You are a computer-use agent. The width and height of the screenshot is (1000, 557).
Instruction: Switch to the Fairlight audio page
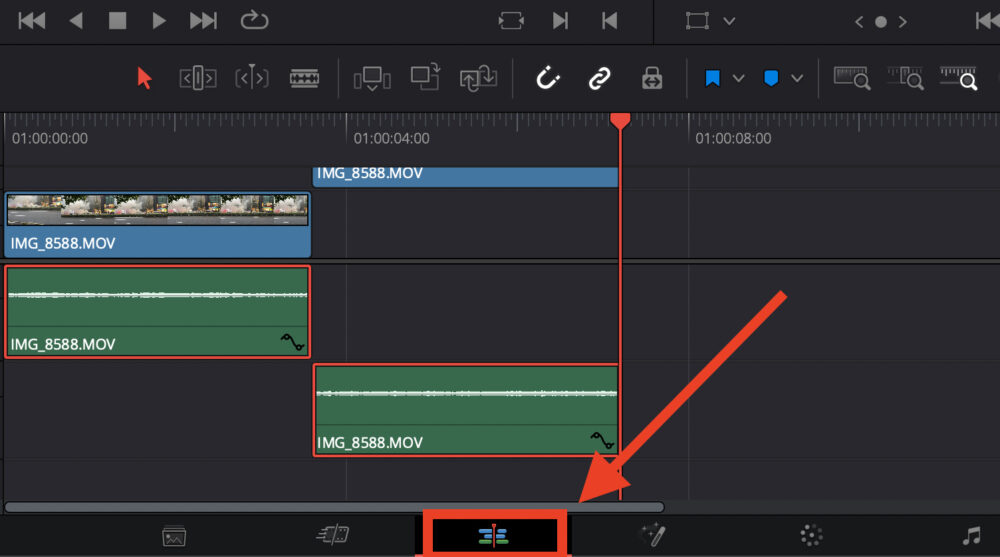click(x=971, y=535)
